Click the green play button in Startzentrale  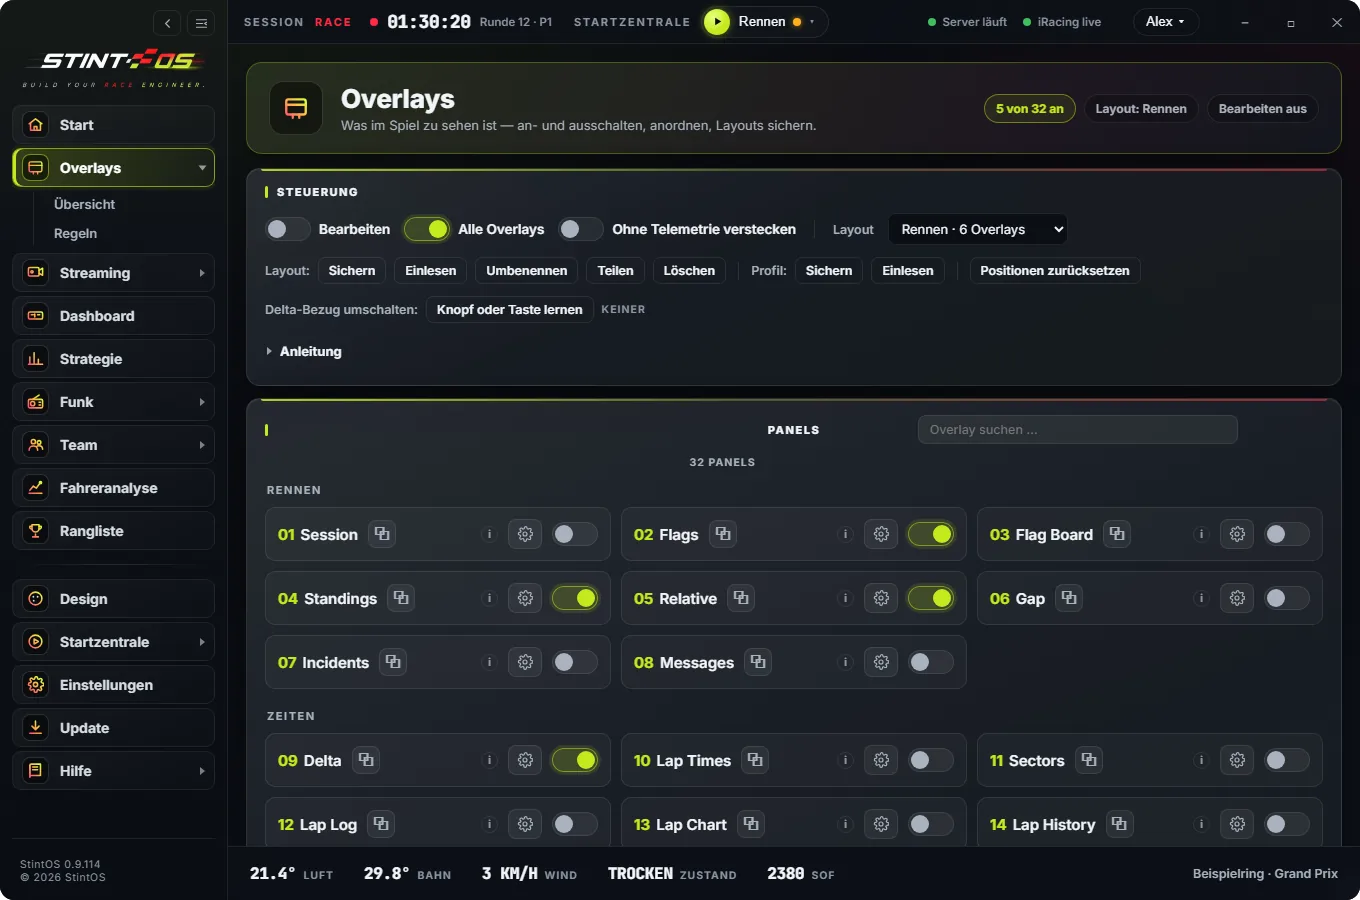(x=717, y=22)
